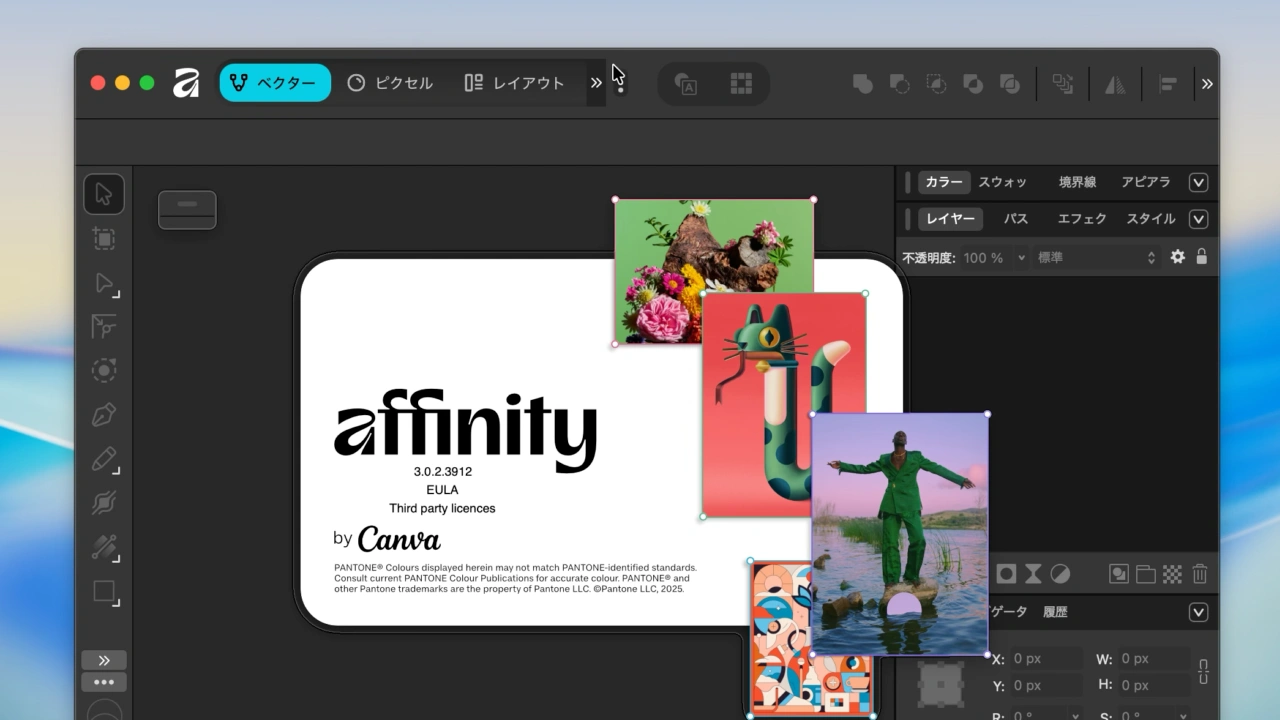The width and height of the screenshot is (1280, 720).
Task: Switch to the 履歴 history tab
Action: 1055,611
